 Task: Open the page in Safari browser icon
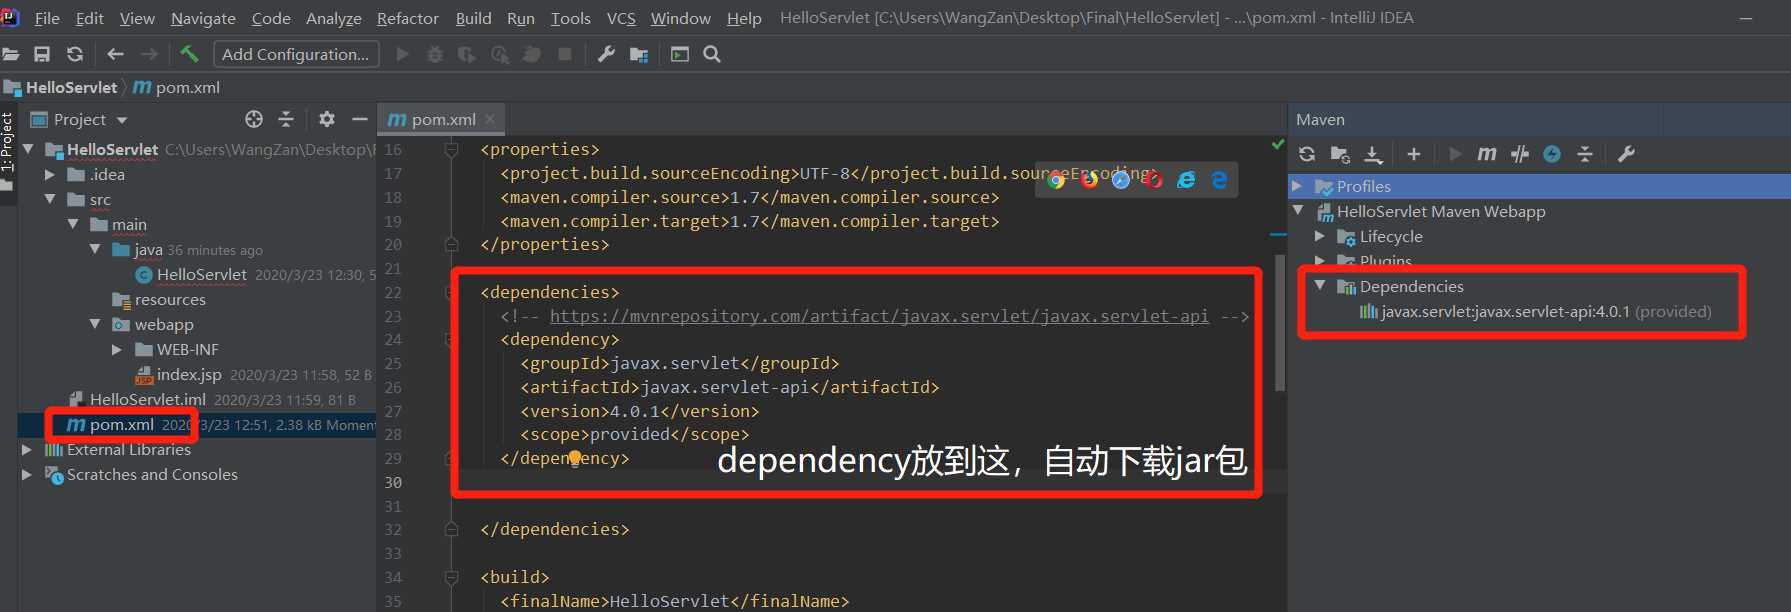click(1121, 180)
